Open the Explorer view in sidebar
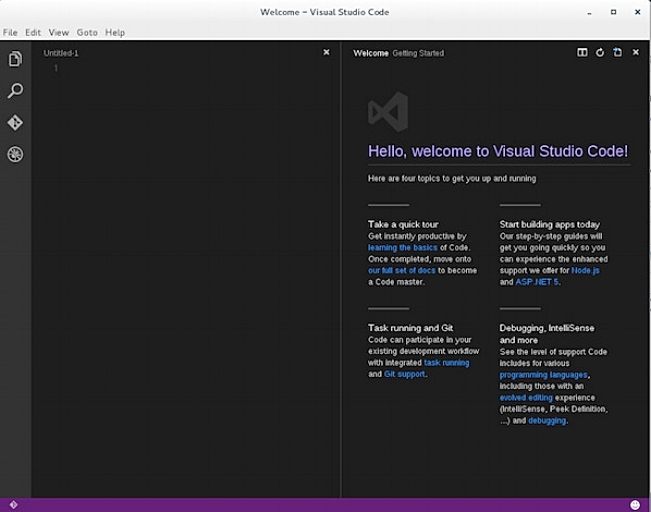This screenshot has height=512, width=651. (15, 59)
